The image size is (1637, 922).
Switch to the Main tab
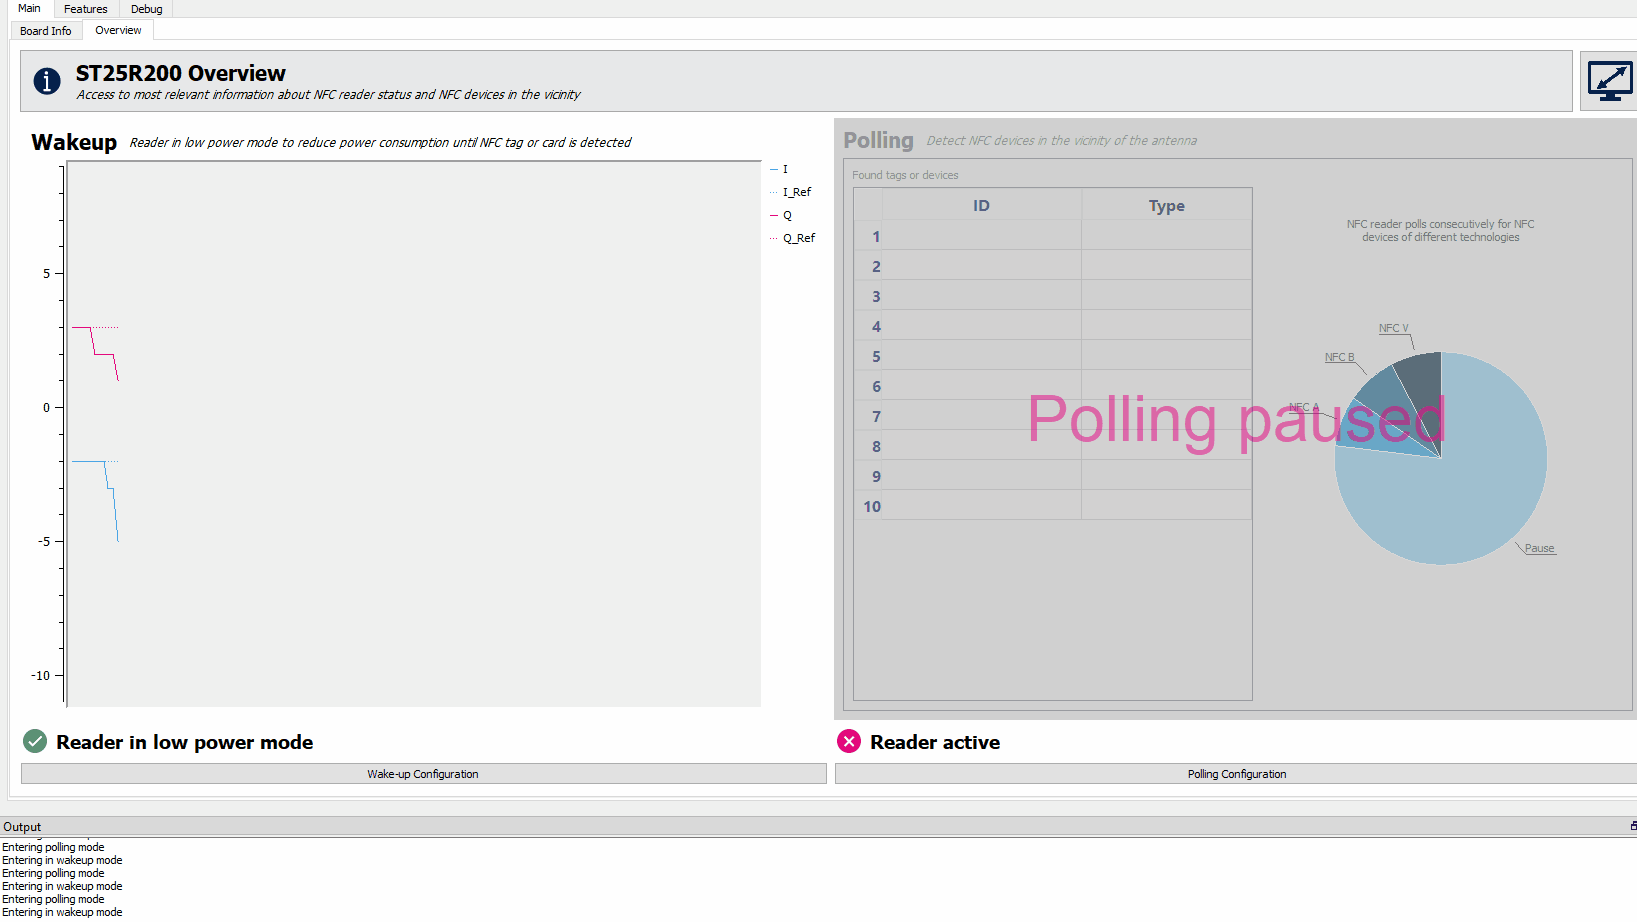coord(29,8)
